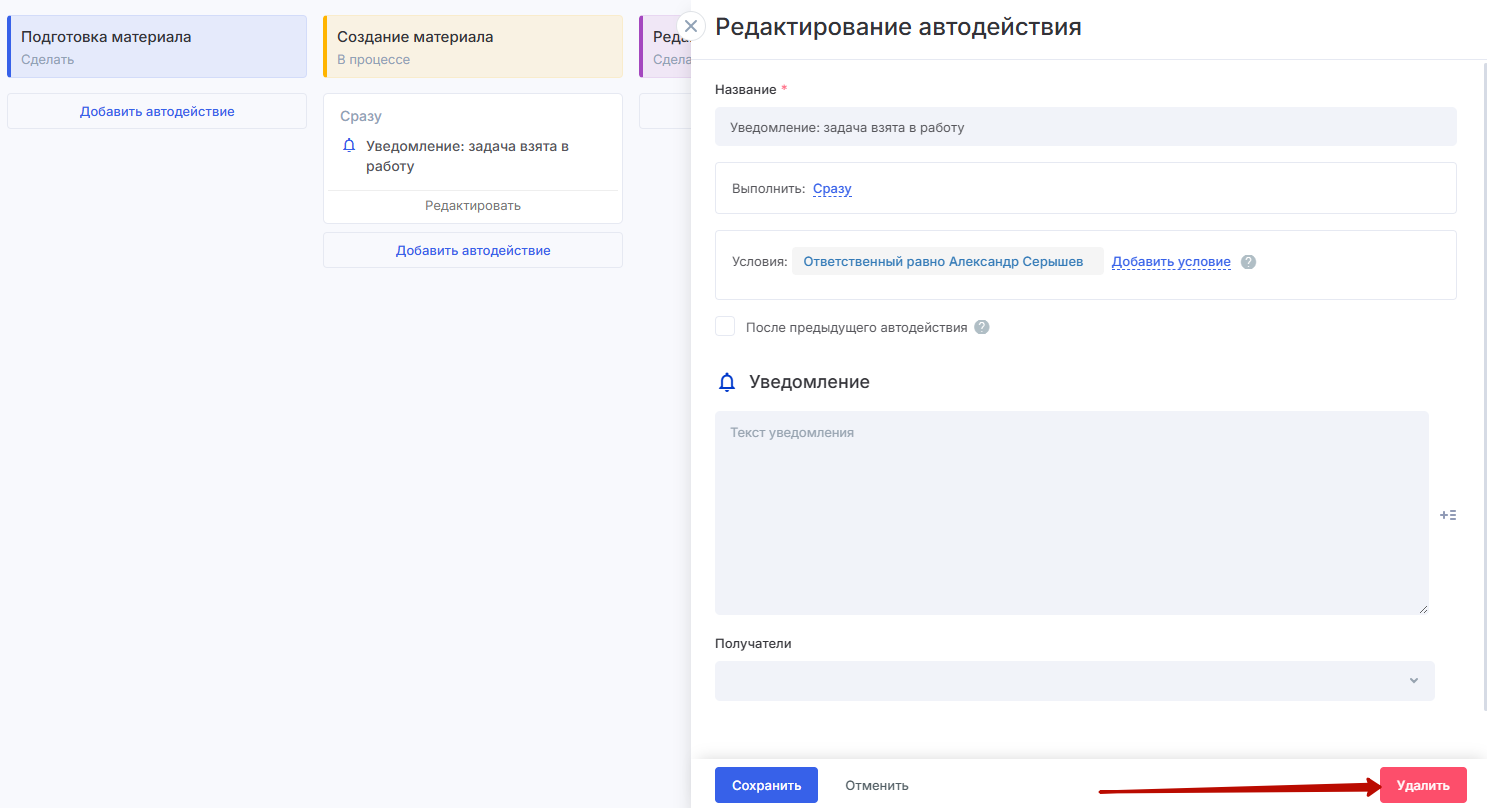Viewport: 1487px width, 808px height.
Task: Delete autoaction with red Удалить button
Action: tap(1422, 785)
